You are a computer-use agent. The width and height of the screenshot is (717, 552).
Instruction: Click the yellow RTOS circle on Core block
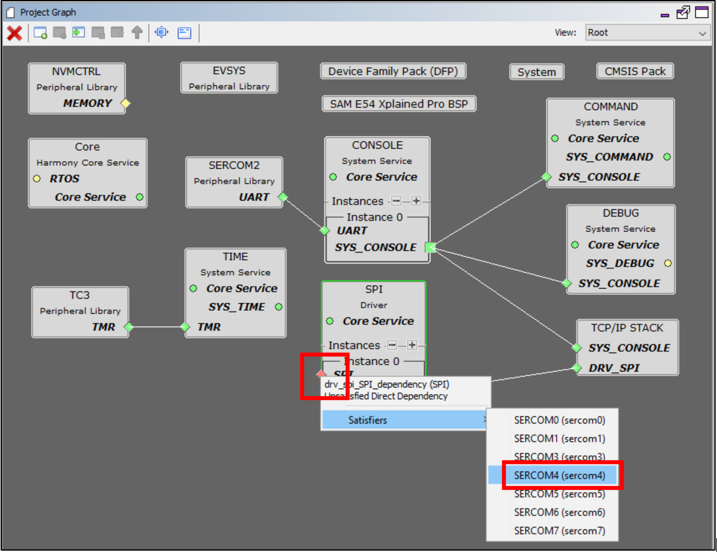[x=37, y=179]
